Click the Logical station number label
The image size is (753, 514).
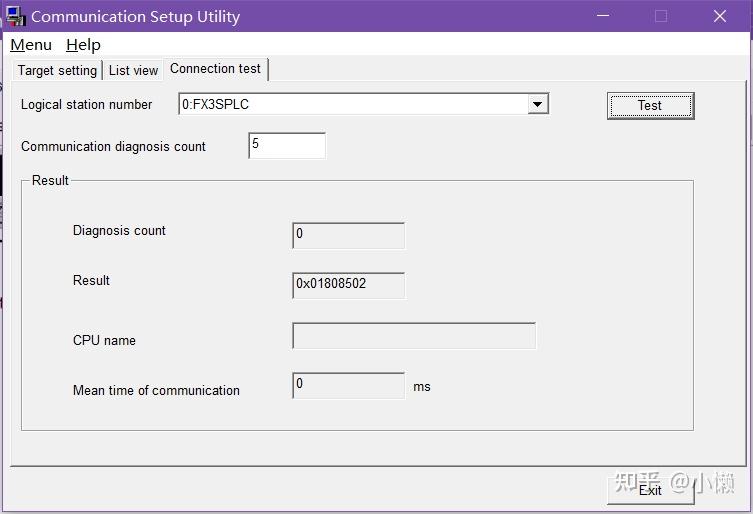tap(87, 104)
